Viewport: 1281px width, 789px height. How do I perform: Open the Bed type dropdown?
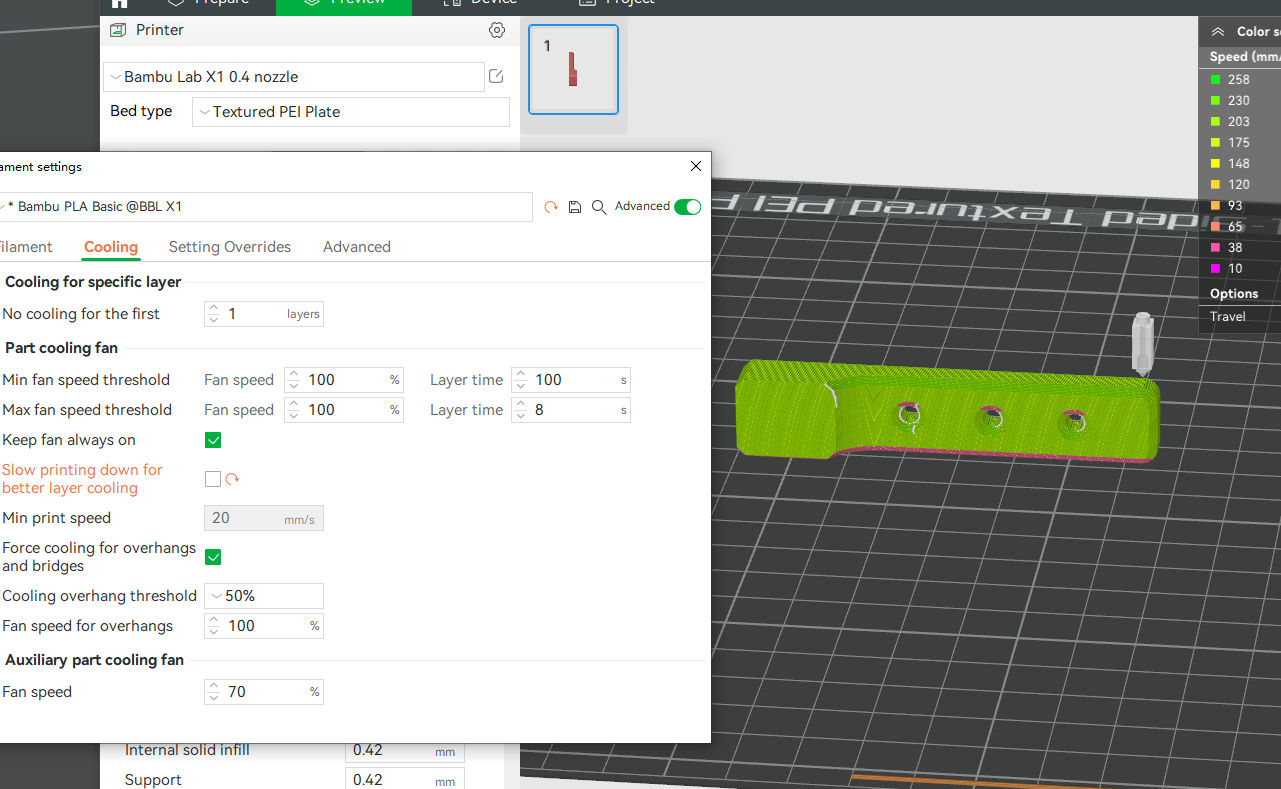point(350,111)
